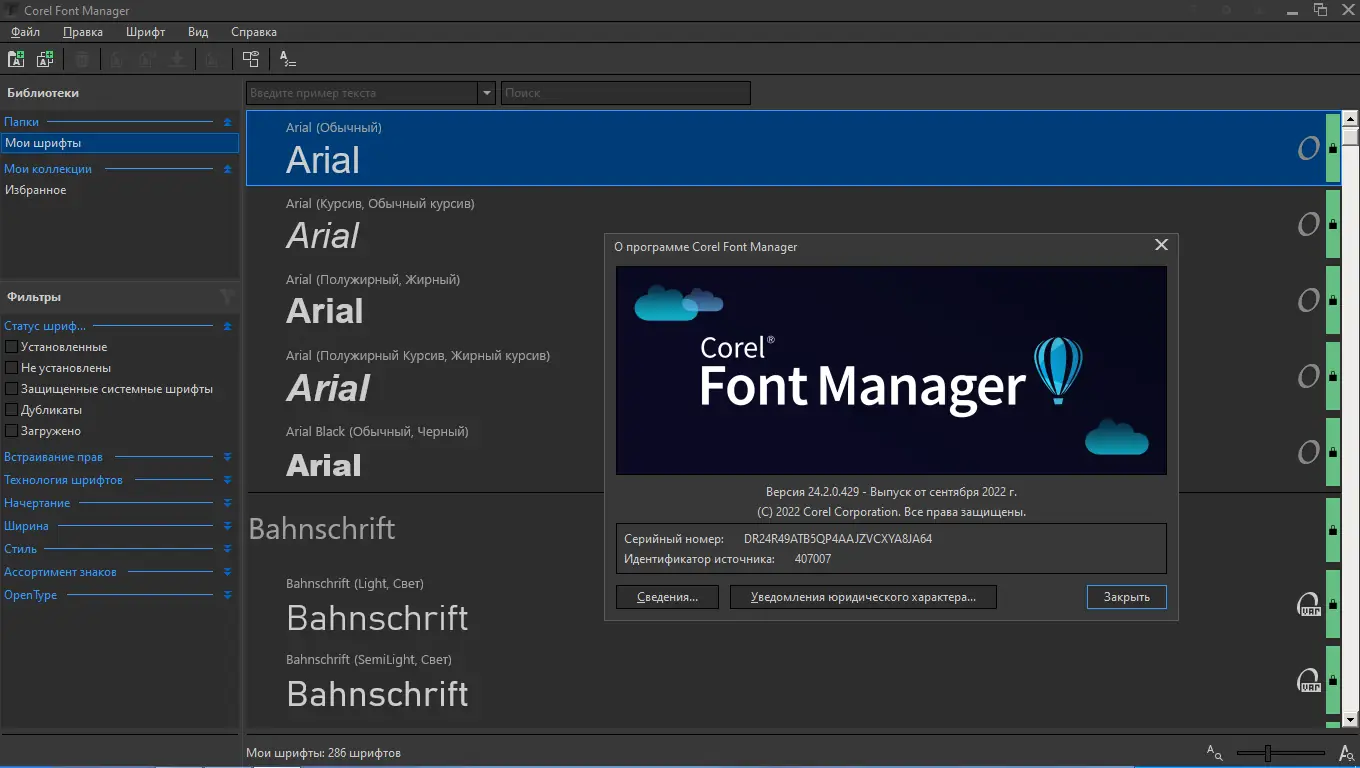The image size is (1360, 768).
Task: Open the Правка menu
Action: click(83, 32)
